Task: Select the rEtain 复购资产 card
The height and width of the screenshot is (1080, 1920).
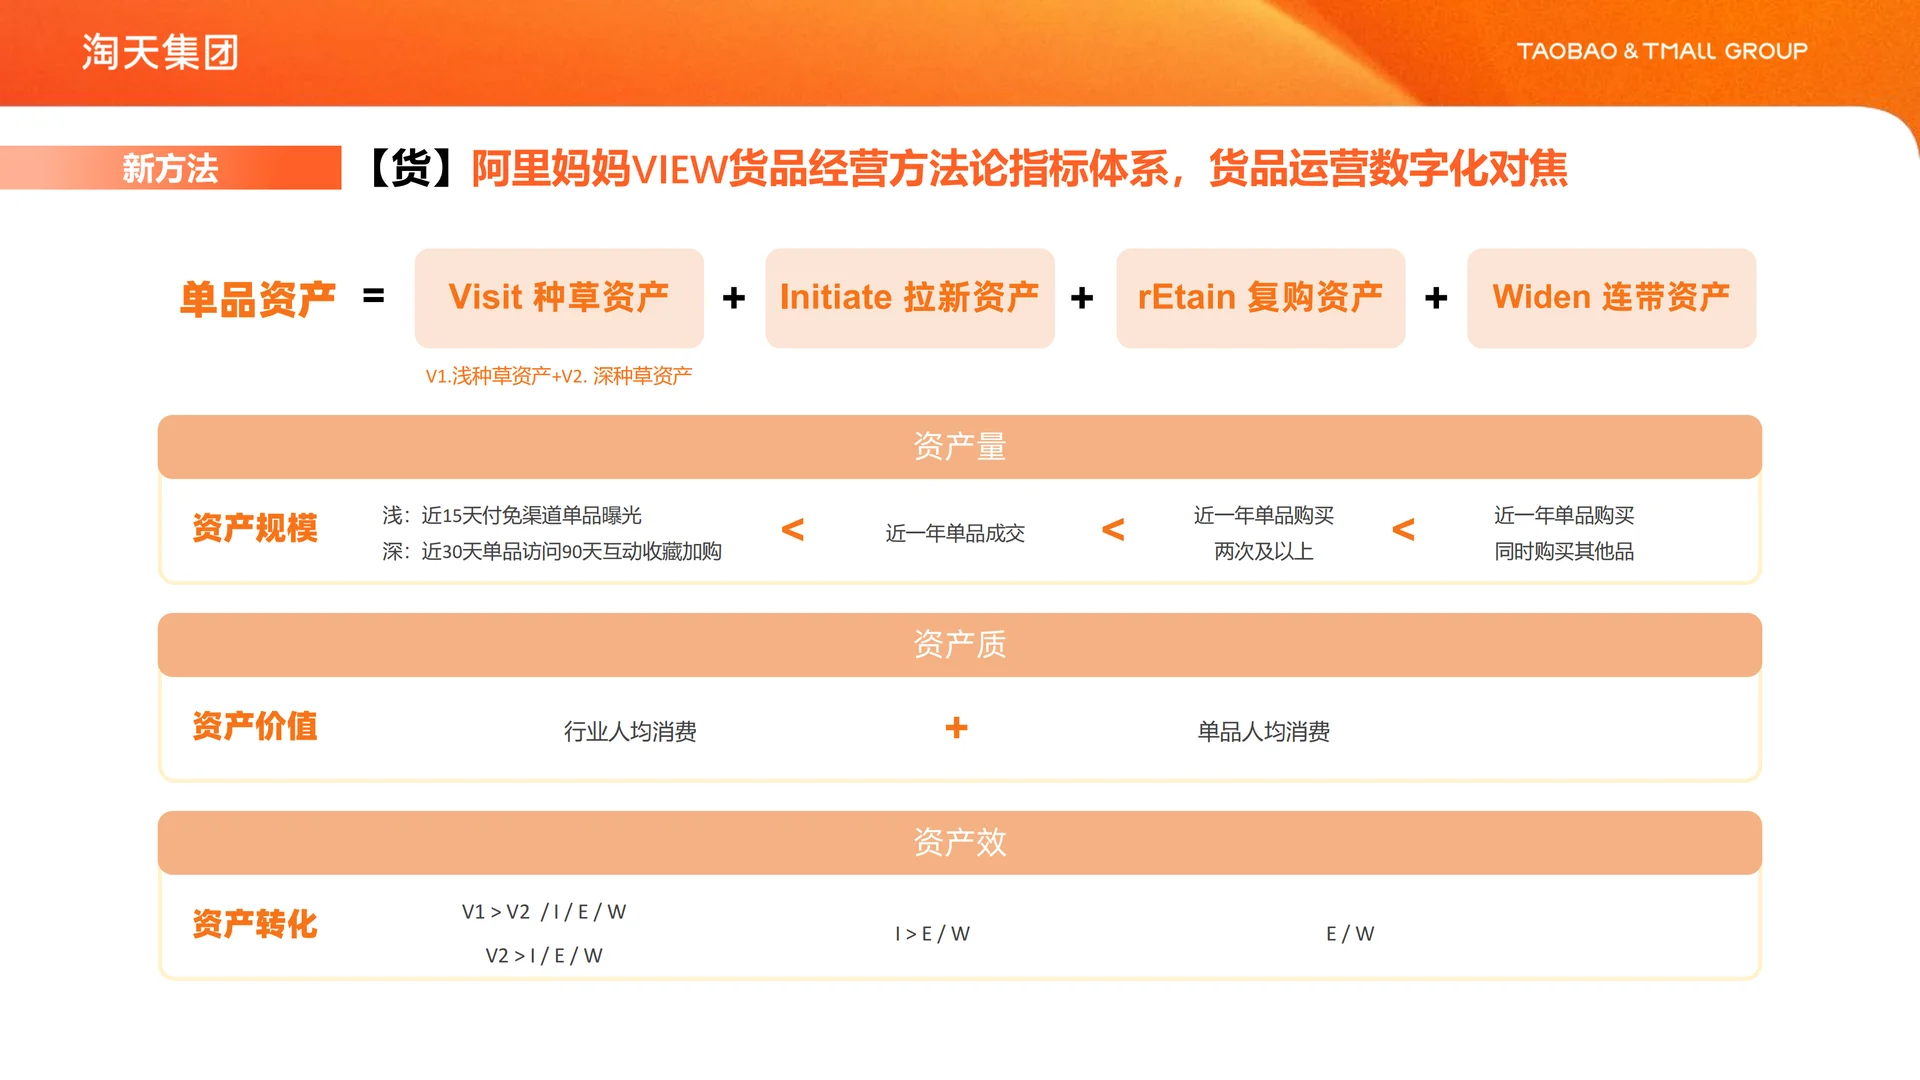Action: pyautogui.click(x=1261, y=297)
